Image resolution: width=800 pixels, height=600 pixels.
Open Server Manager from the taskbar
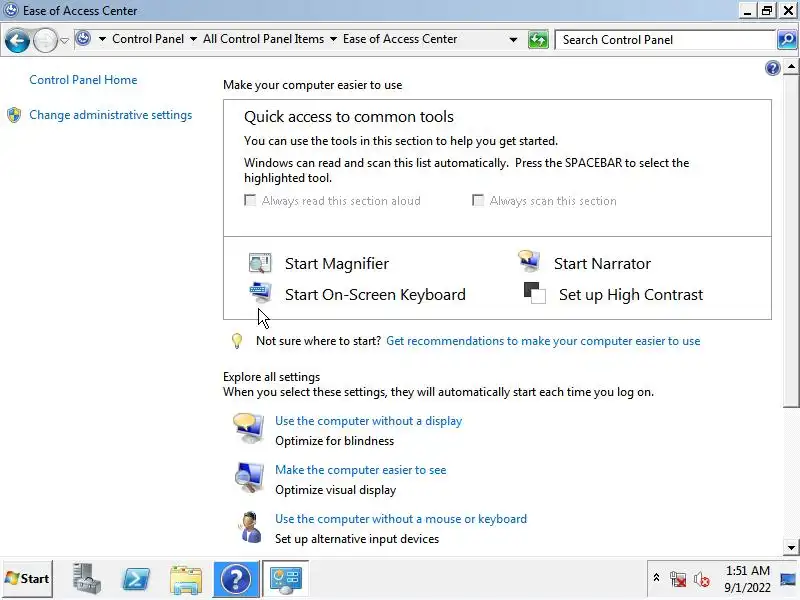click(x=86, y=579)
